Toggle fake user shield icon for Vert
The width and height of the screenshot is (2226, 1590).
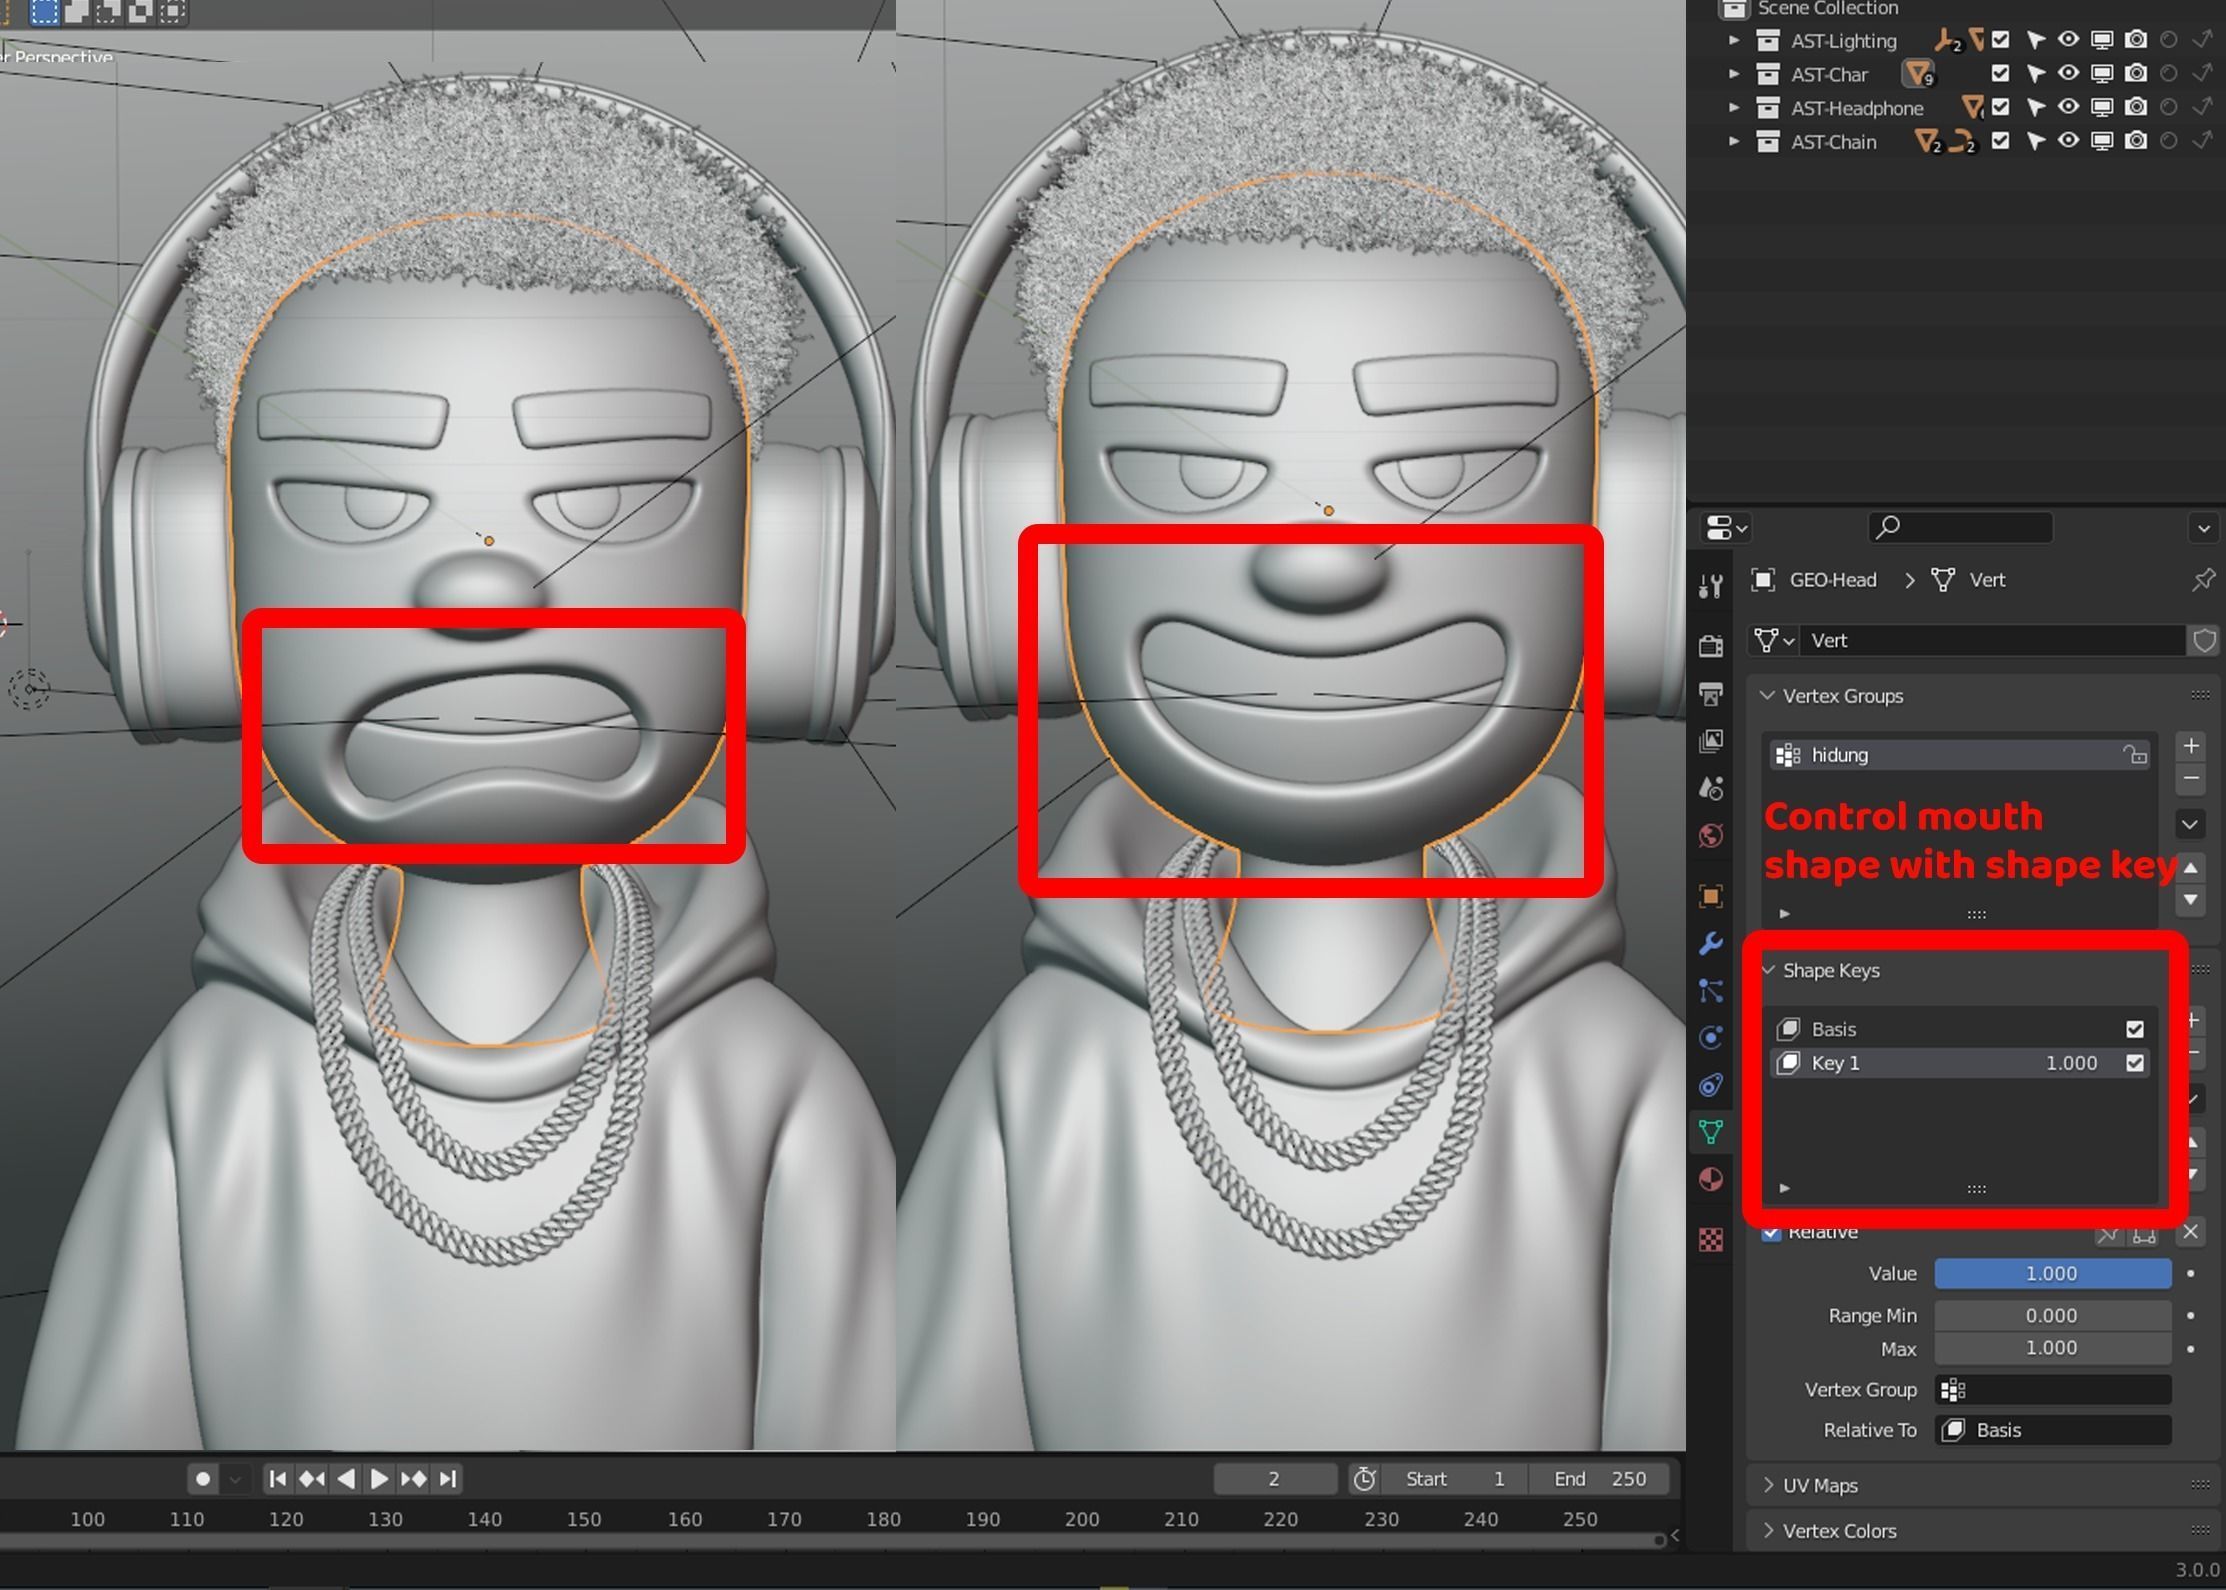click(x=2204, y=641)
